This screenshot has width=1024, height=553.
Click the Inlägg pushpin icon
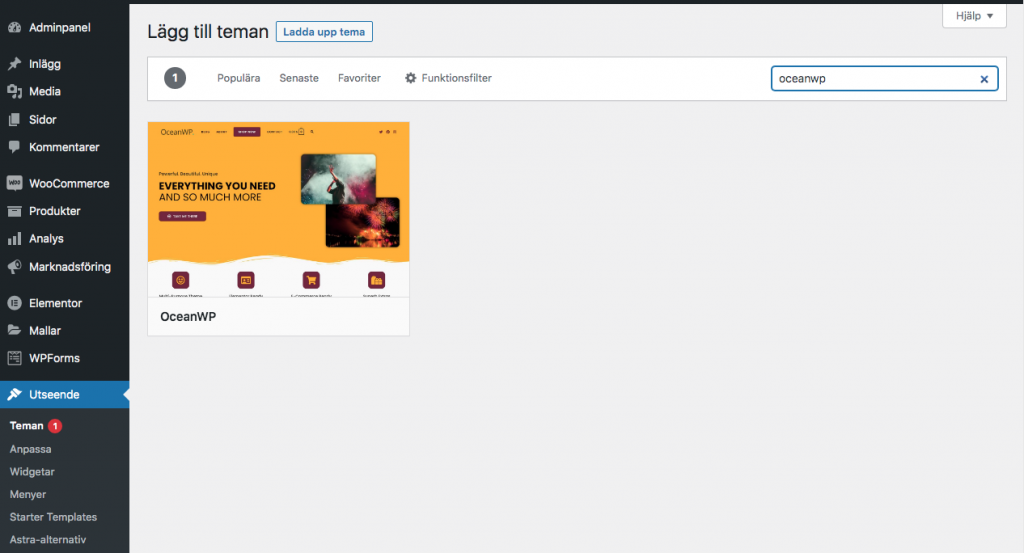pyautogui.click(x=14, y=64)
